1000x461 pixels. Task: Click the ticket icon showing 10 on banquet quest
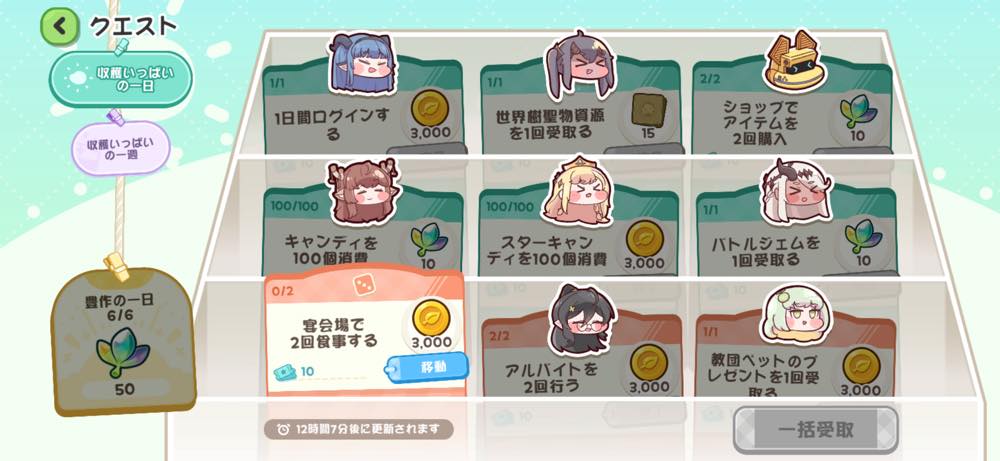[x=284, y=372]
